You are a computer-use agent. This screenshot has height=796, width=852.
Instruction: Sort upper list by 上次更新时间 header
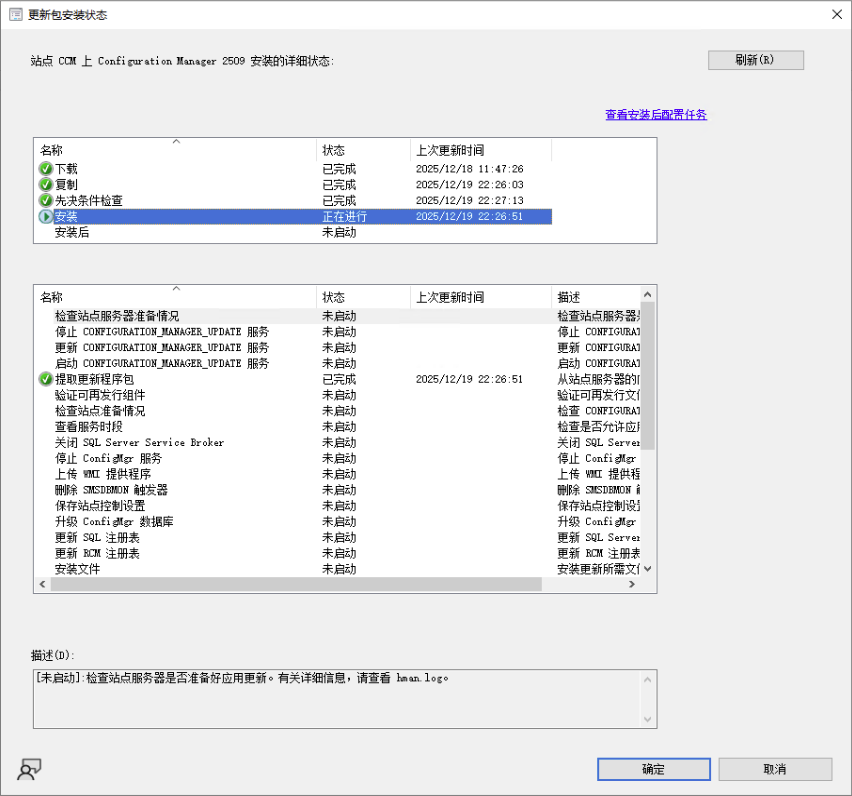click(x=481, y=150)
